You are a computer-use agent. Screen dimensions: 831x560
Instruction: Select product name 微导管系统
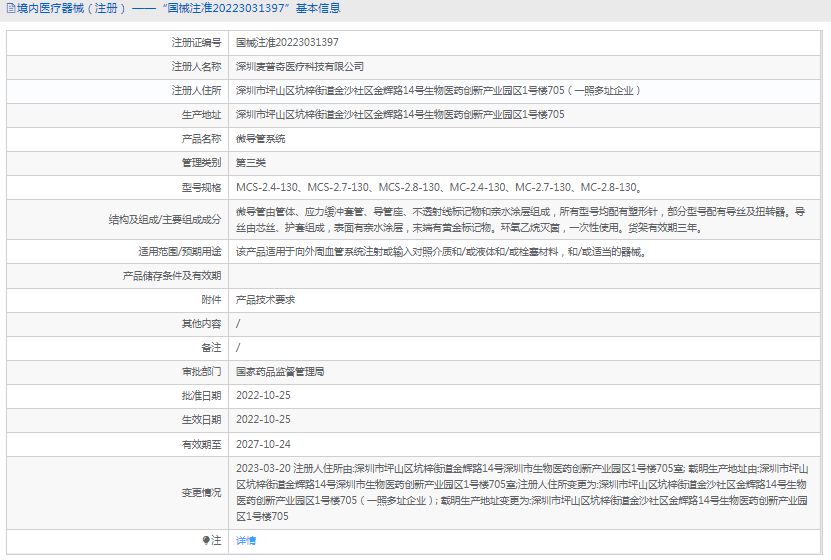pyautogui.click(x=261, y=139)
